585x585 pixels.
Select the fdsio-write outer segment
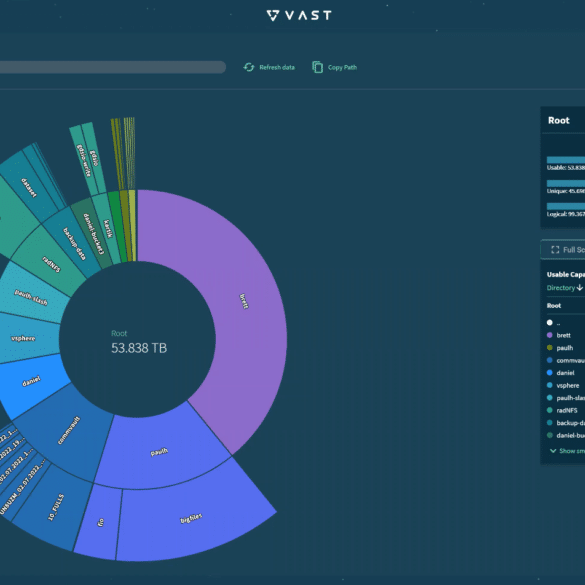tap(83, 160)
